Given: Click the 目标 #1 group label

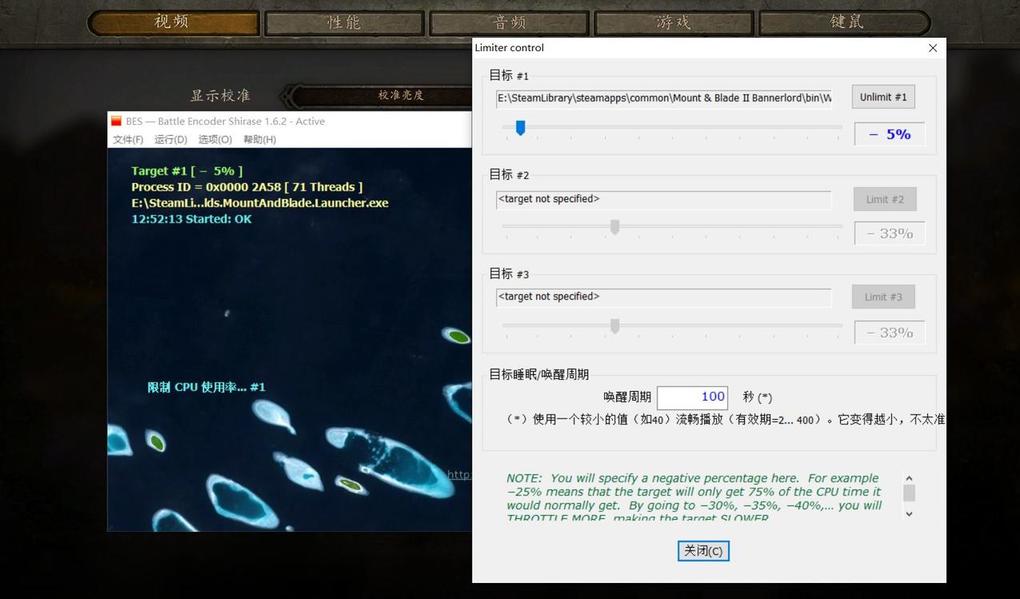Looking at the screenshot, I should [x=509, y=75].
